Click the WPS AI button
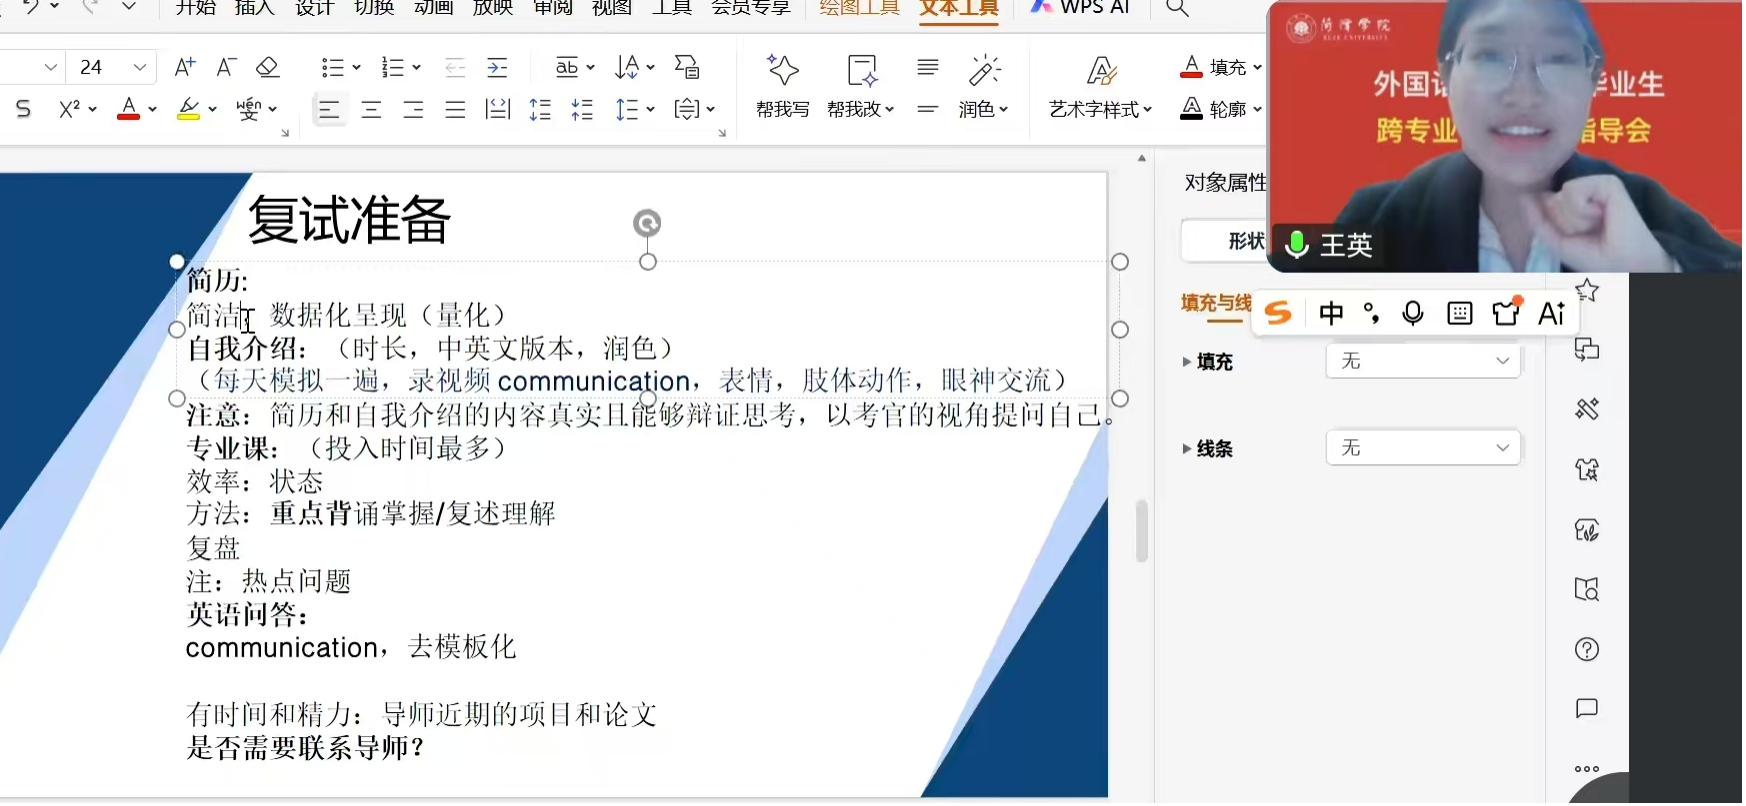This screenshot has height=806, width=1746. 1081,9
